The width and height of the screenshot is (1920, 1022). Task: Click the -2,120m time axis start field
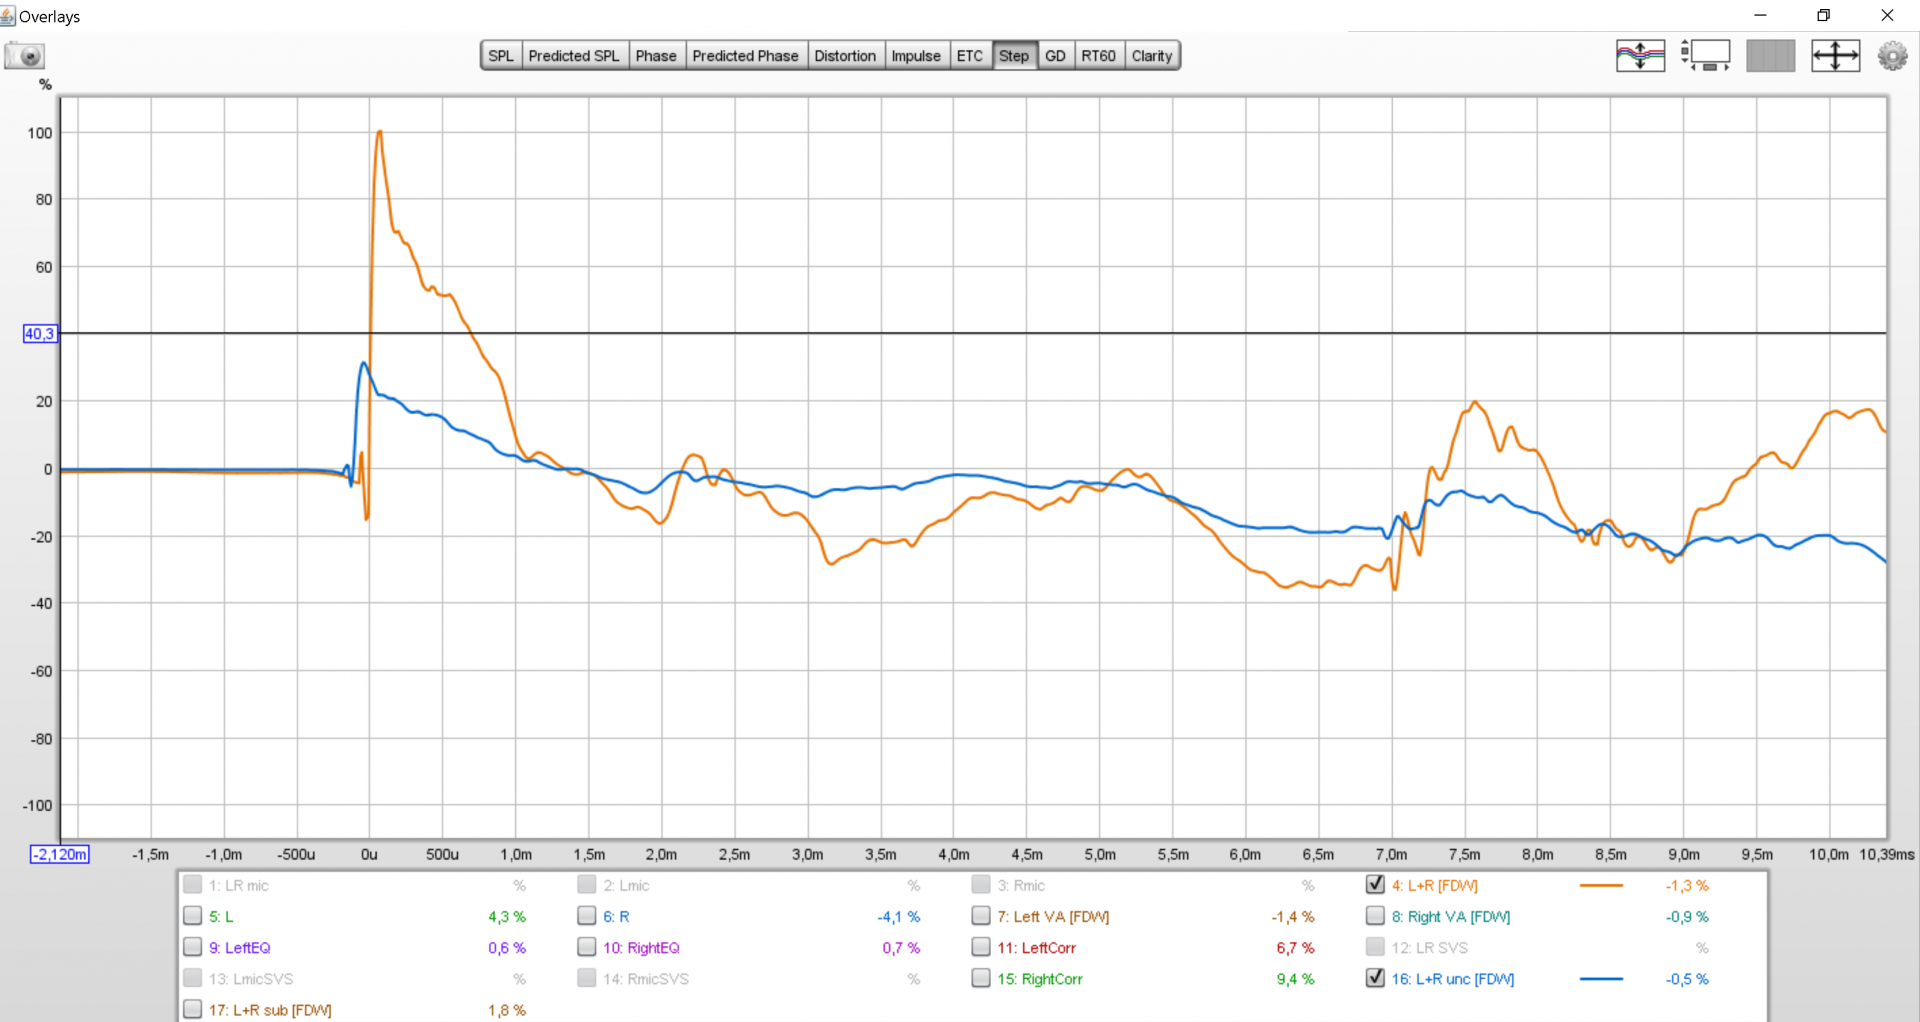point(60,855)
